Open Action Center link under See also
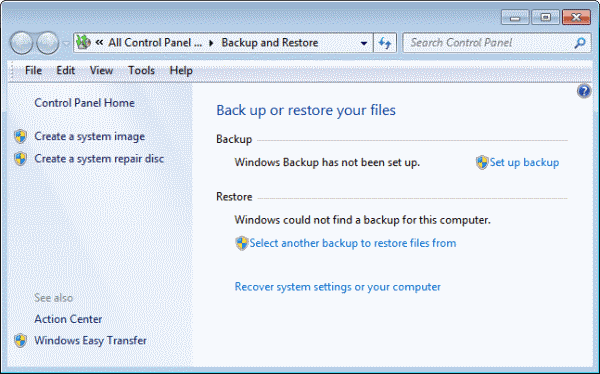 68,319
